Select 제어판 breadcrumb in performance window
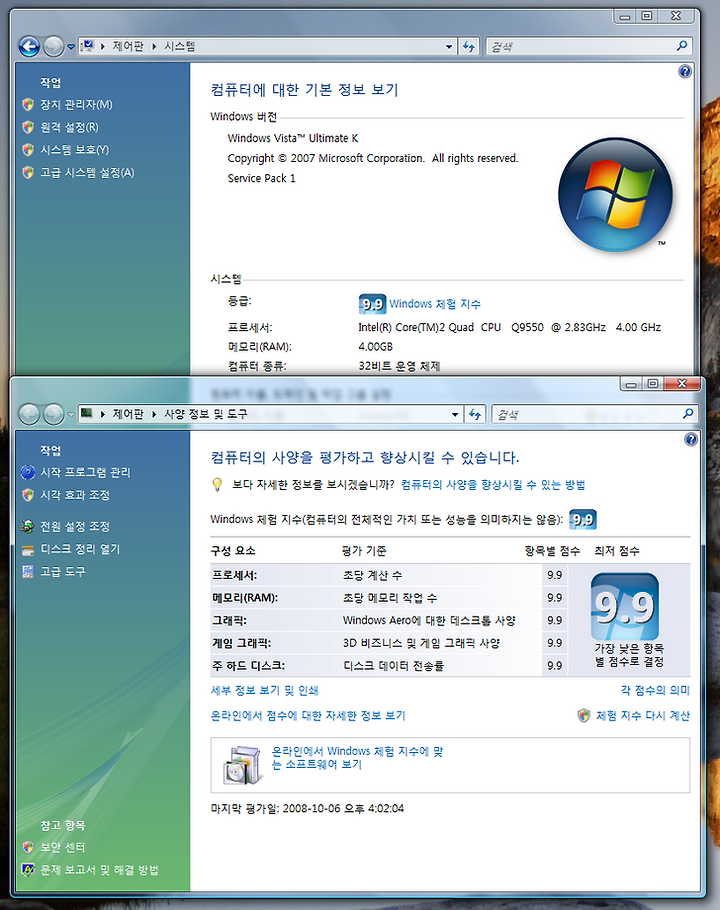Screen dimensions: 720x910 pos(127,414)
